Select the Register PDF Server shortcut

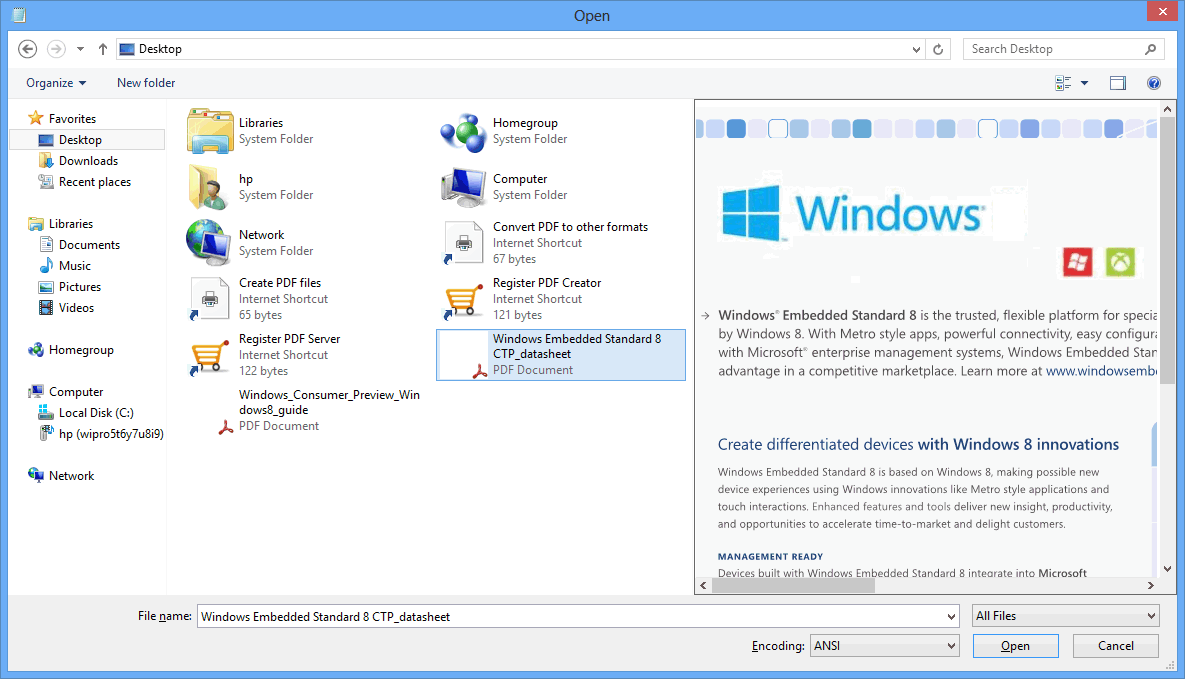coord(291,339)
